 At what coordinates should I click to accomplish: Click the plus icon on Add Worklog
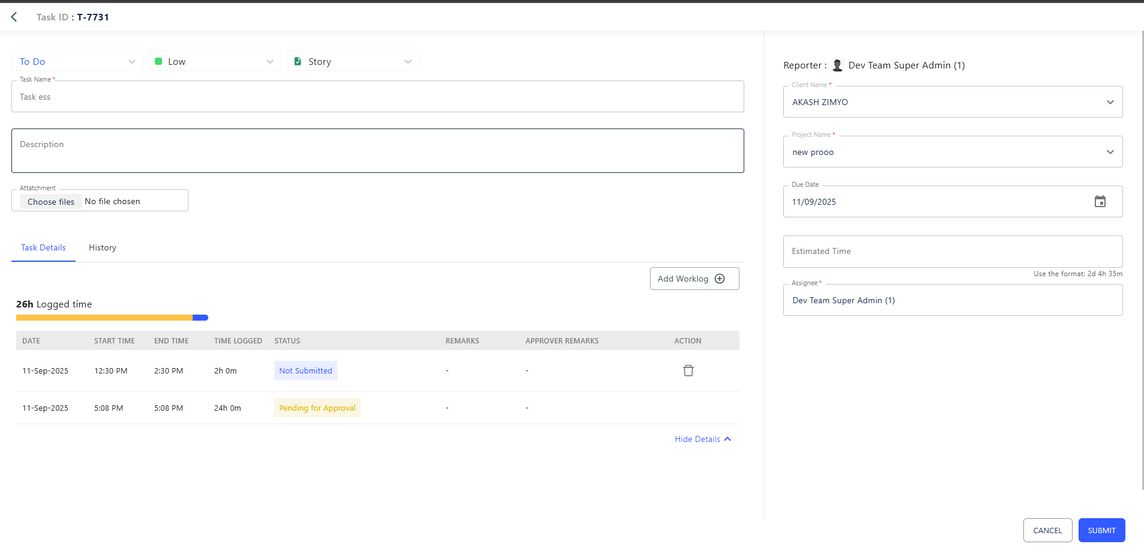(x=720, y=279)
